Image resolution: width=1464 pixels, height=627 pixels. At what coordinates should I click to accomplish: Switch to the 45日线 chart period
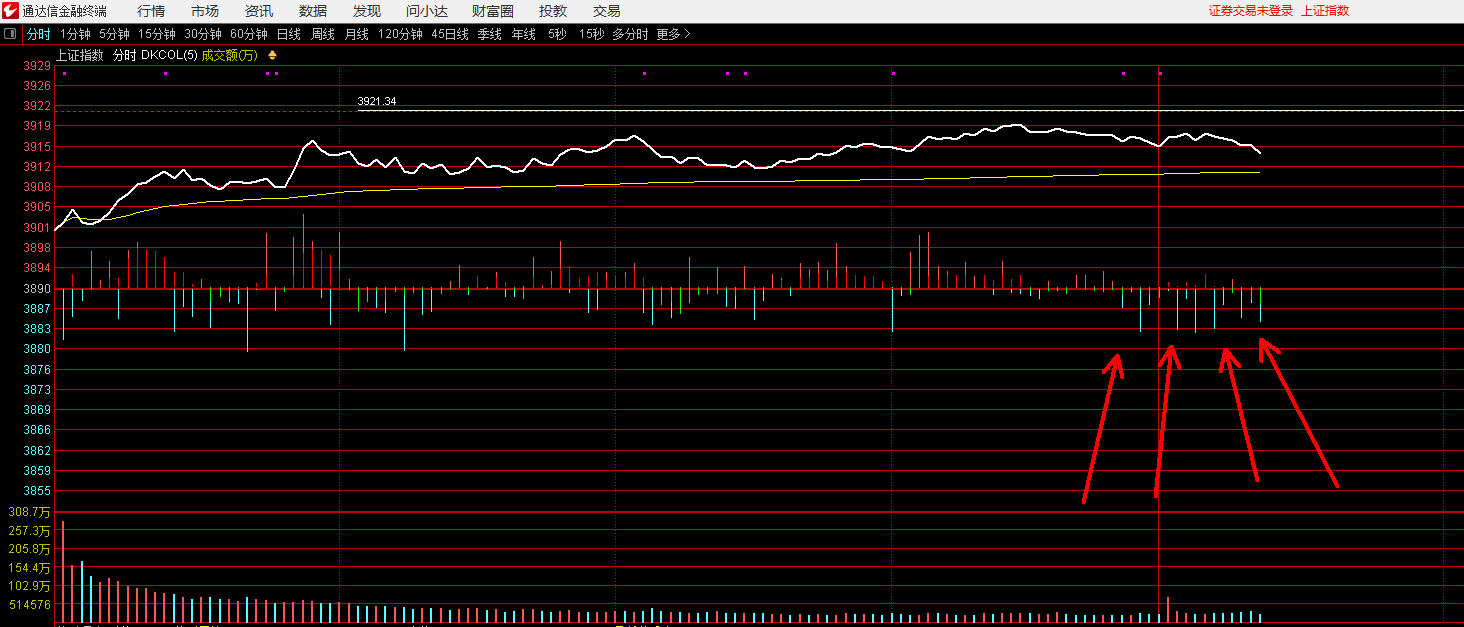click(450, 34)
